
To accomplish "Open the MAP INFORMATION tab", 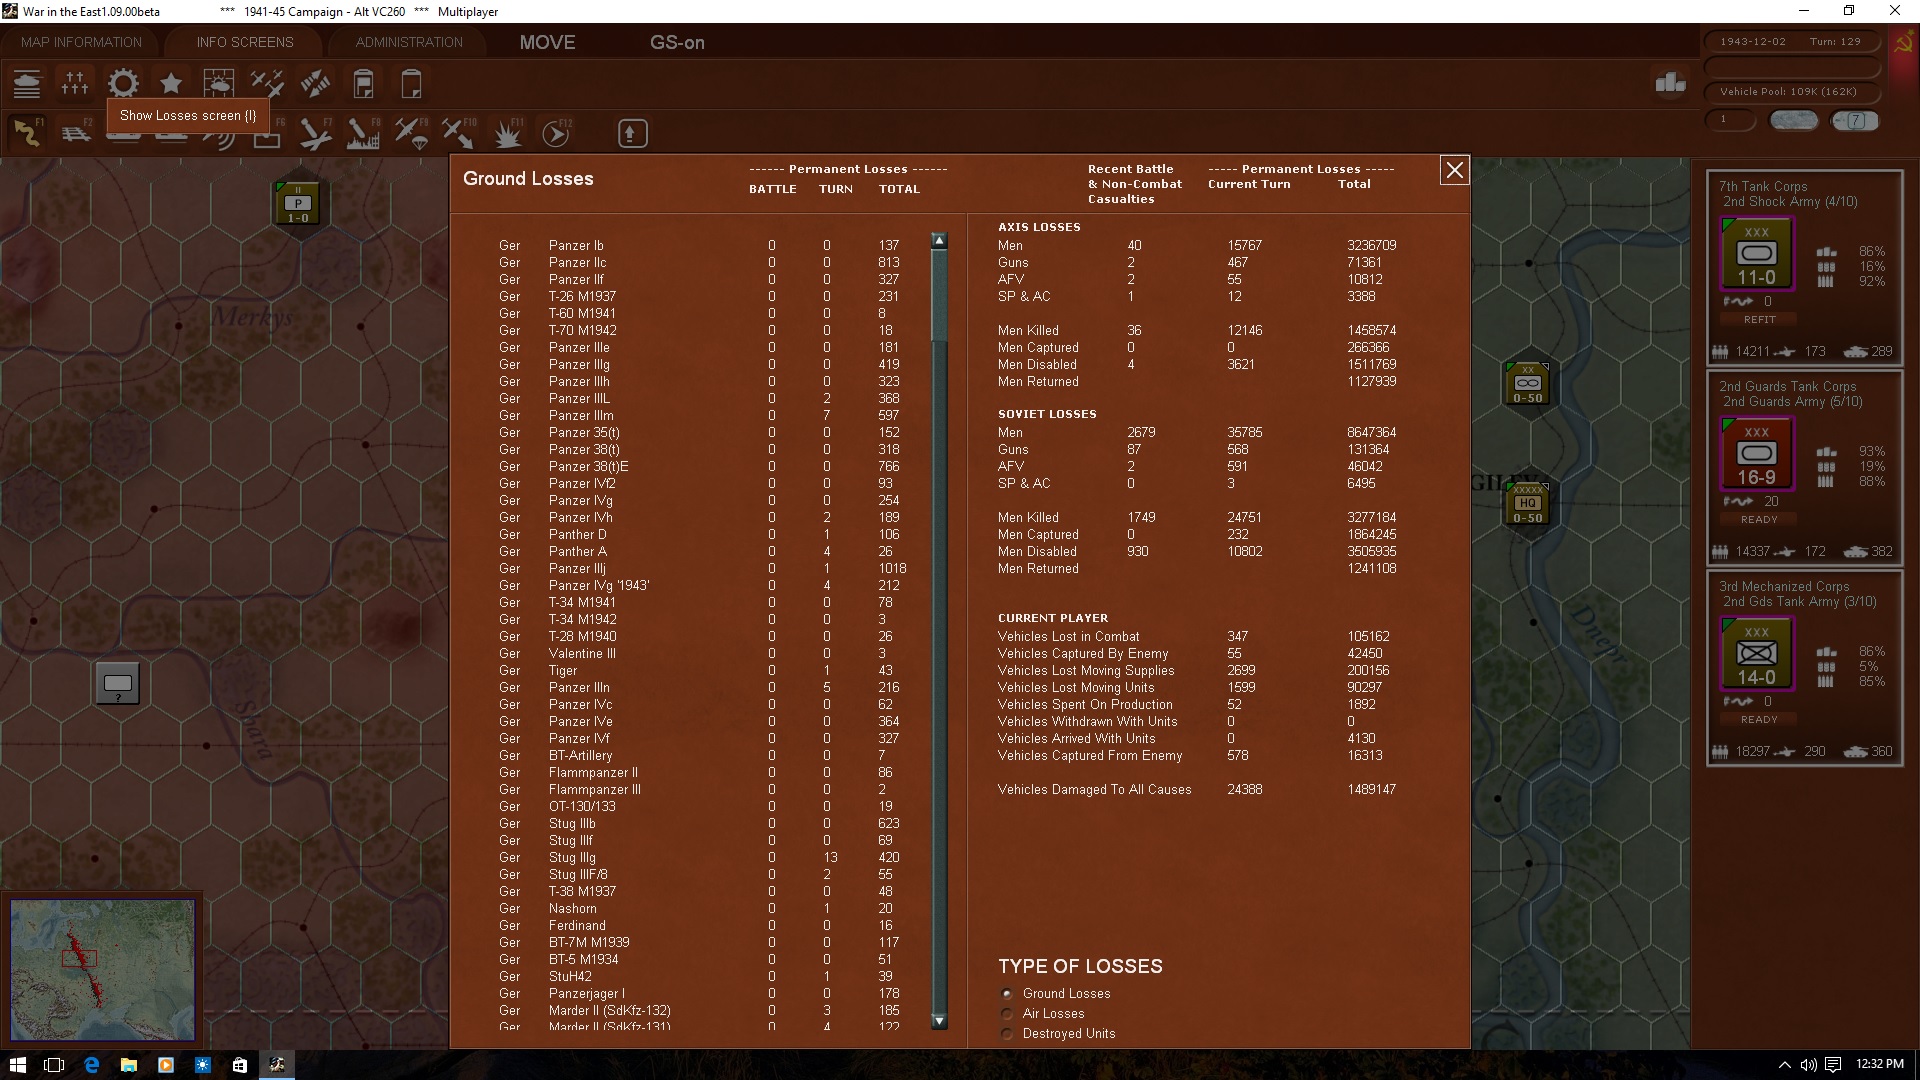I will coord(81,42).
